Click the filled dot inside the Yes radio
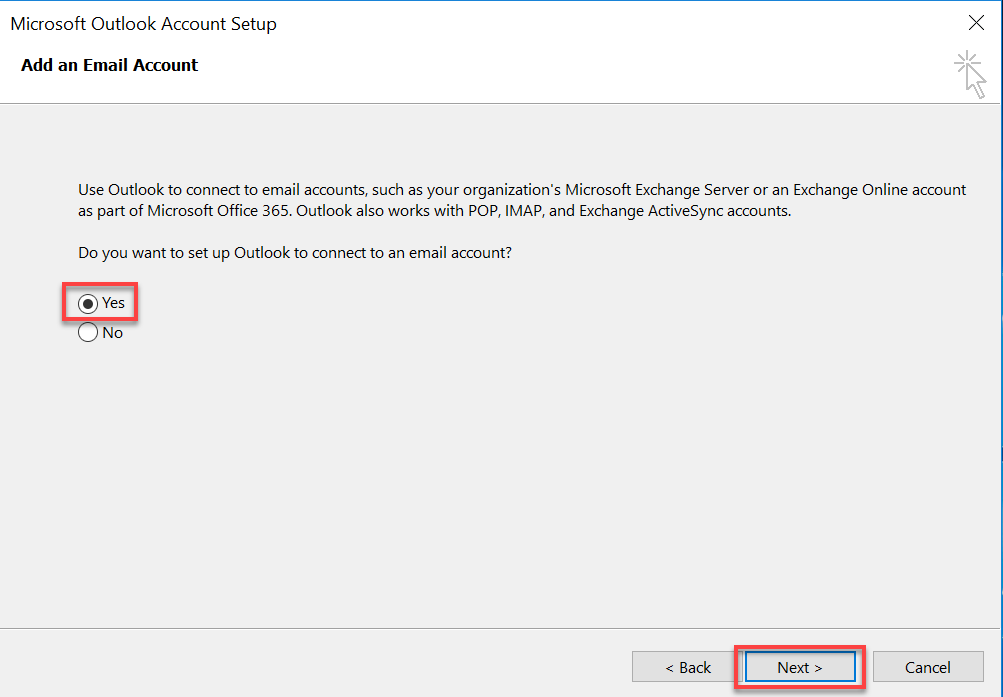Screen dimensions: 1003x697 click(x=88, y=303)
